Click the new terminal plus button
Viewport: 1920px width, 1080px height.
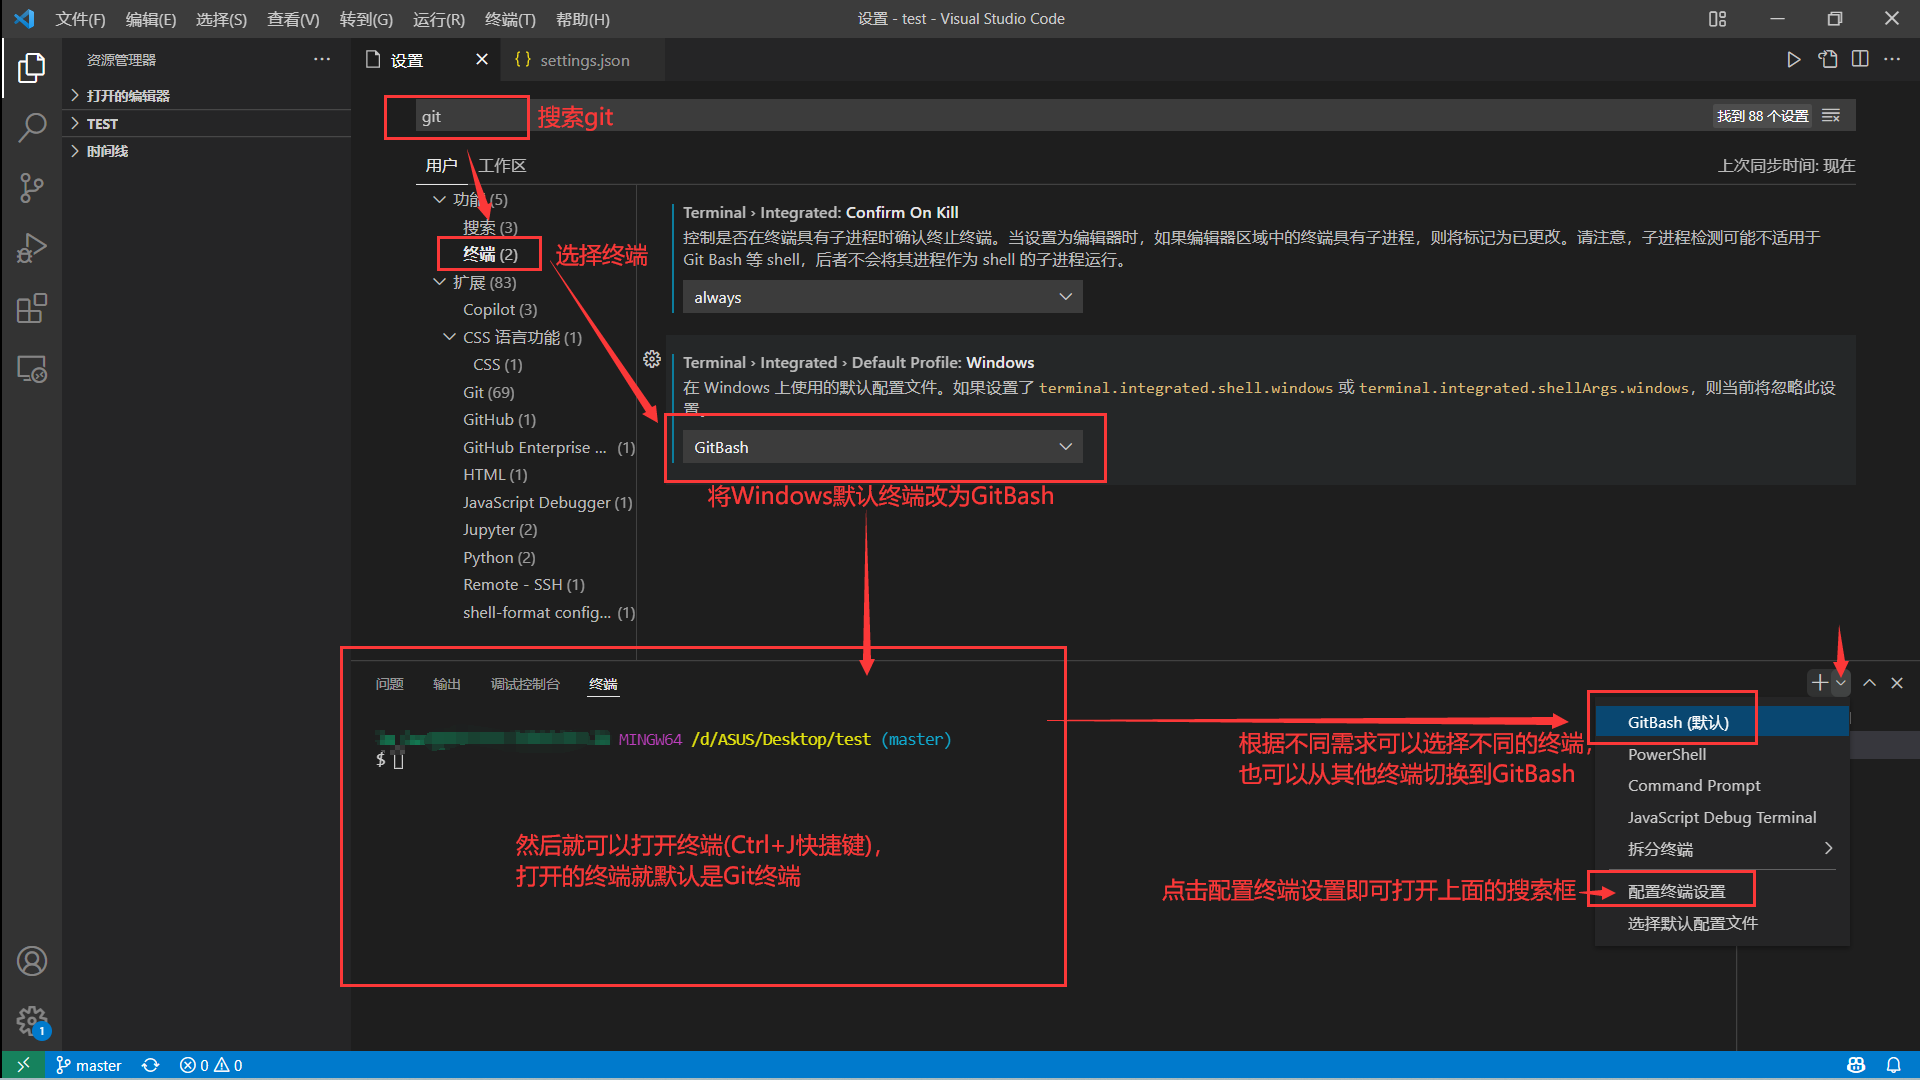click(1819, 682)
